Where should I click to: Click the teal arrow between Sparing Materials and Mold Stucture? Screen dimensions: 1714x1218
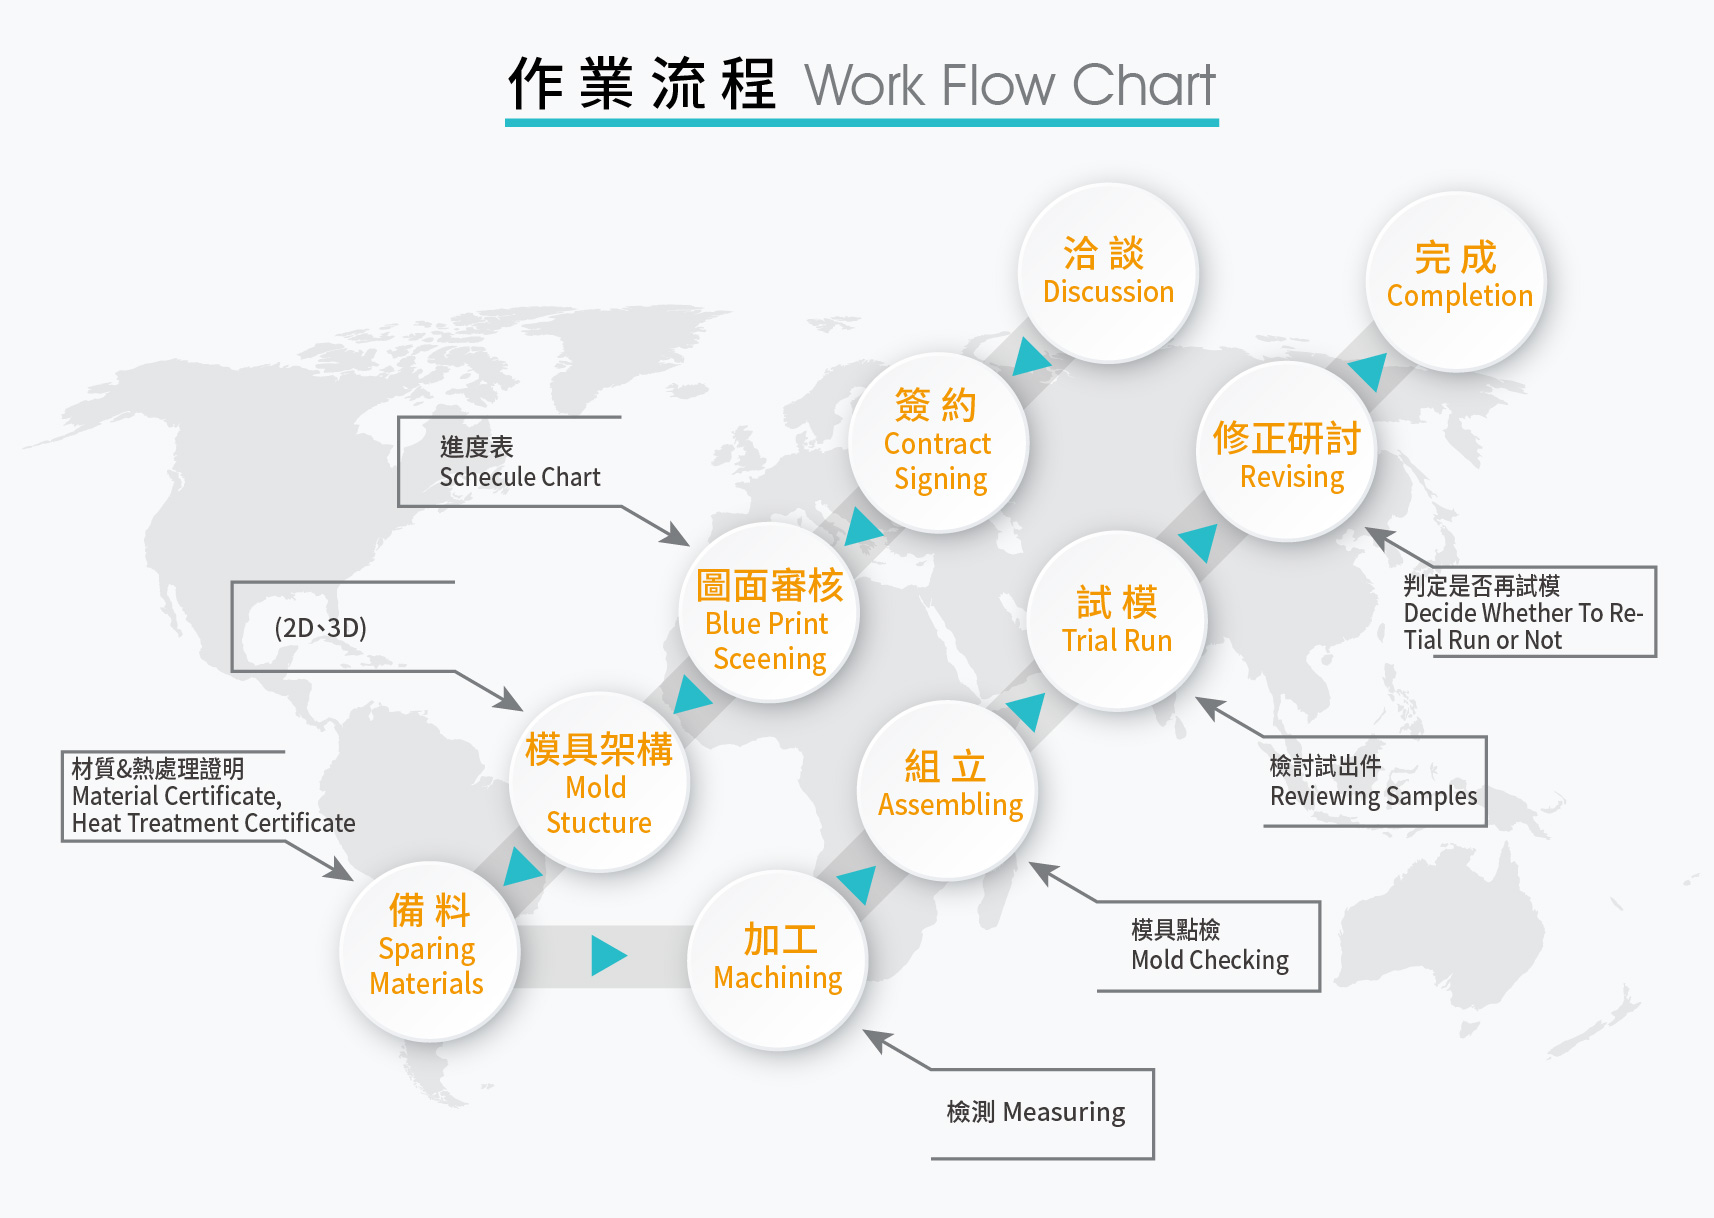click(520, 867)
